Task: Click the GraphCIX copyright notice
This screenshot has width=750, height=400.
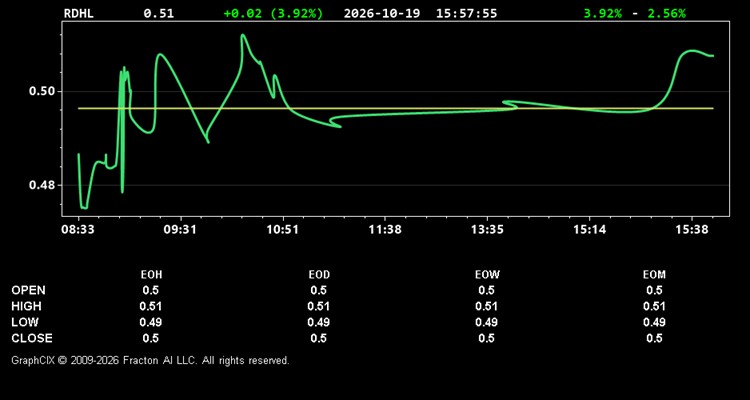Action: [151, 360]
